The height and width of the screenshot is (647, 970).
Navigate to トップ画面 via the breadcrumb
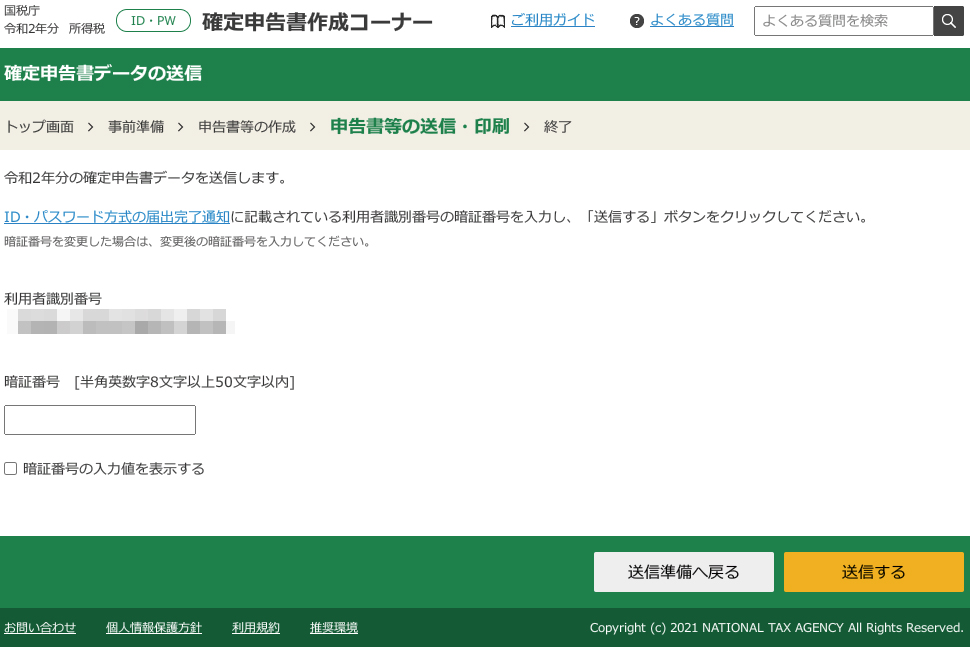tap(39, 127)
